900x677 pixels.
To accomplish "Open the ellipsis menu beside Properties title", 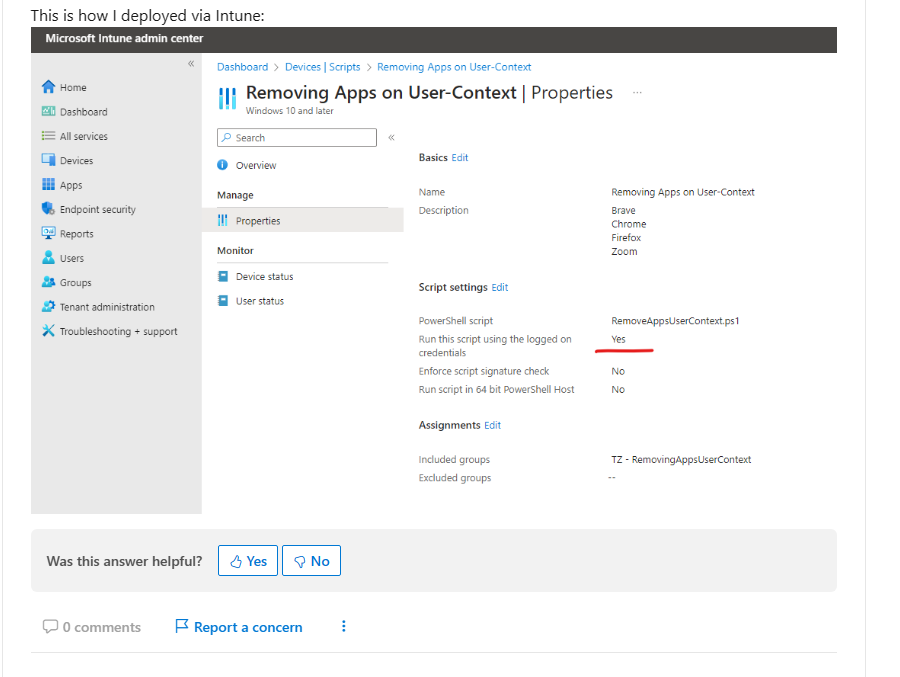I will 637,92.
